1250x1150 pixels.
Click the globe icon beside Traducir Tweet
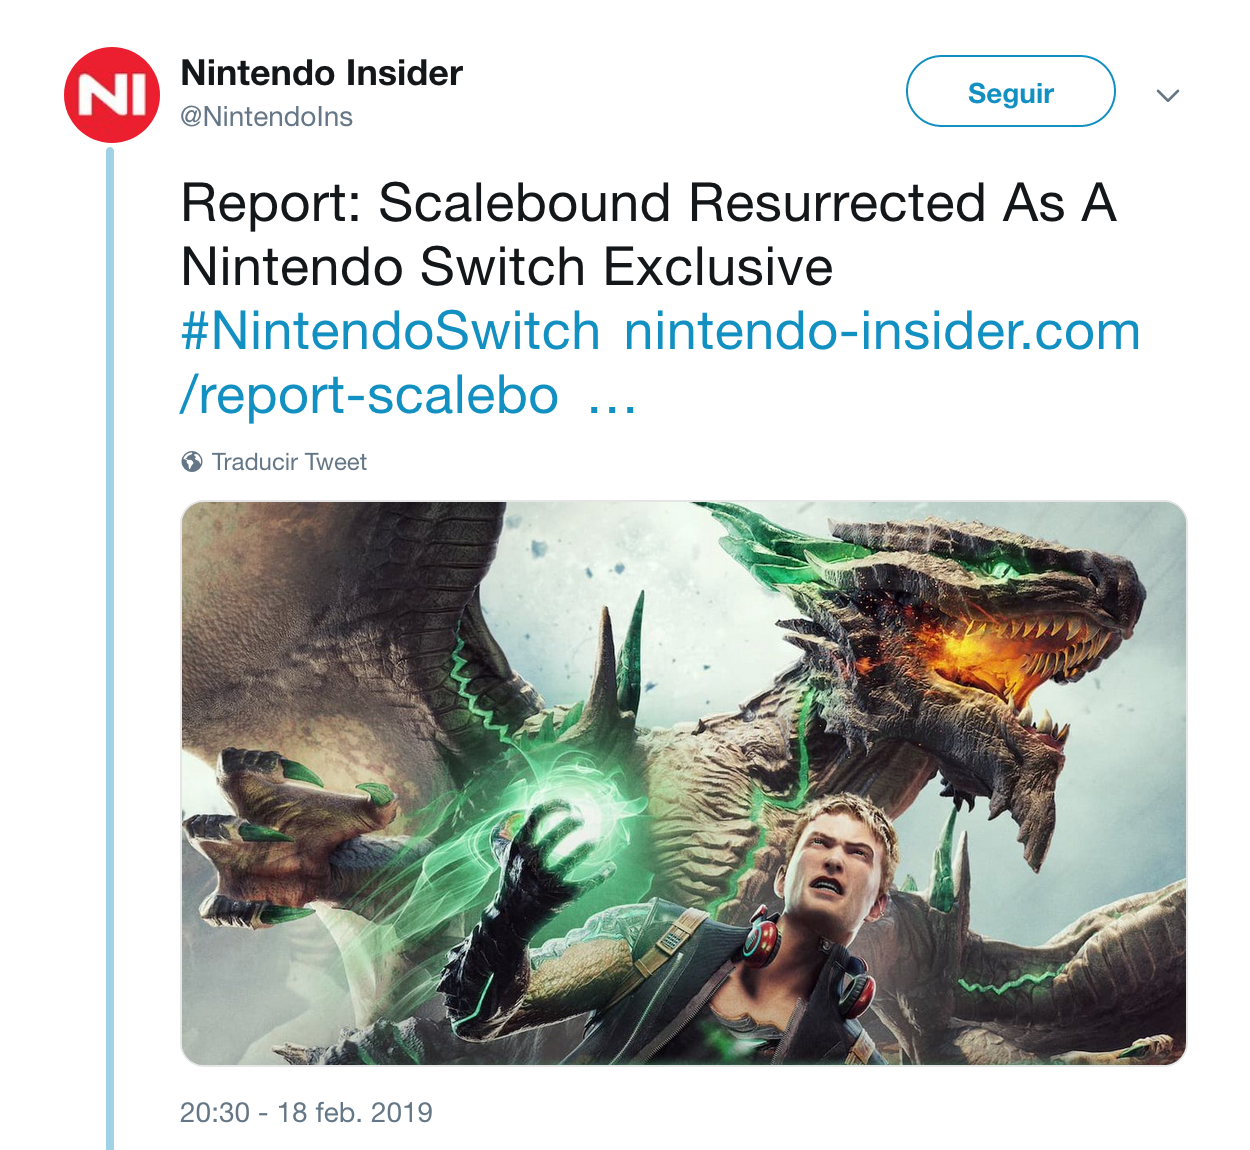[192, 462]
